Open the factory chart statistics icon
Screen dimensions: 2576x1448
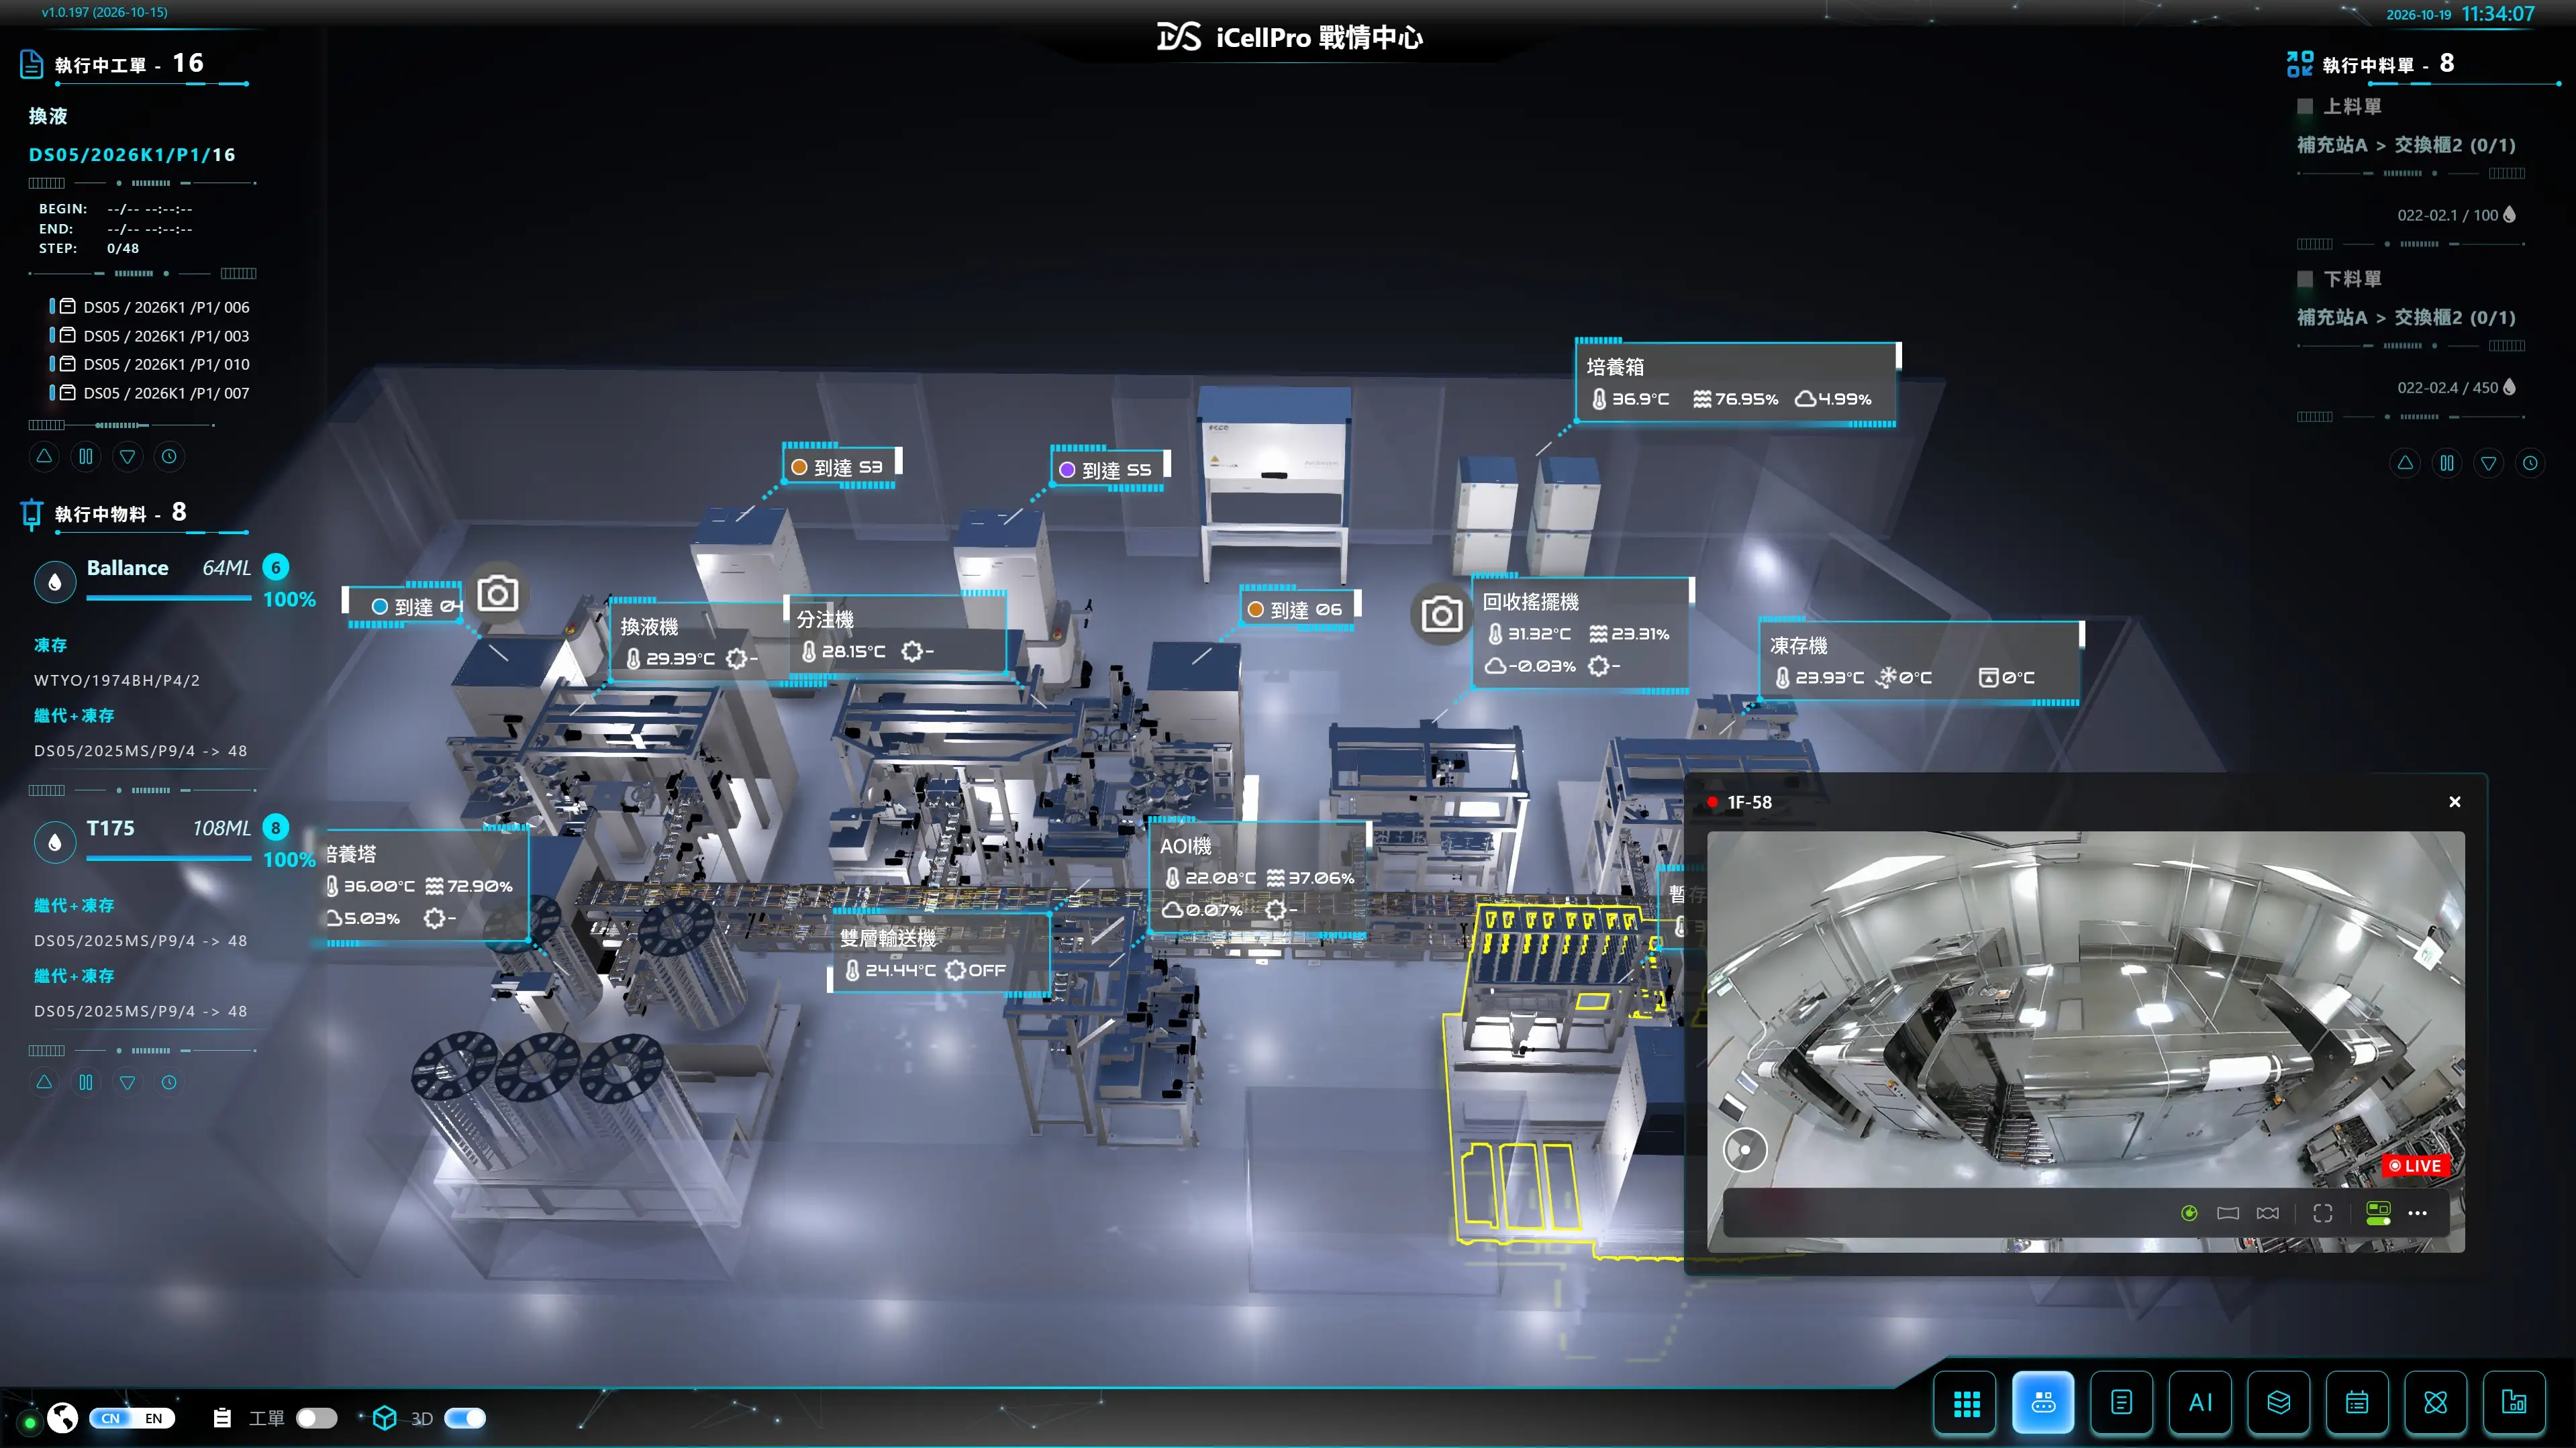click(x=2514, y=1403)
